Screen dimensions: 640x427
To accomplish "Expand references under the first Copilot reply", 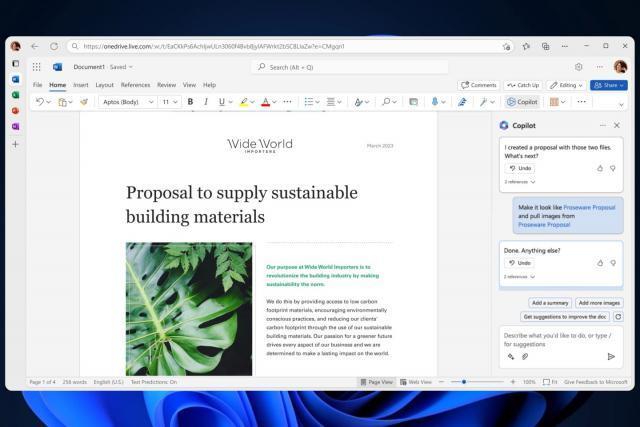I will tap(520, 182).
